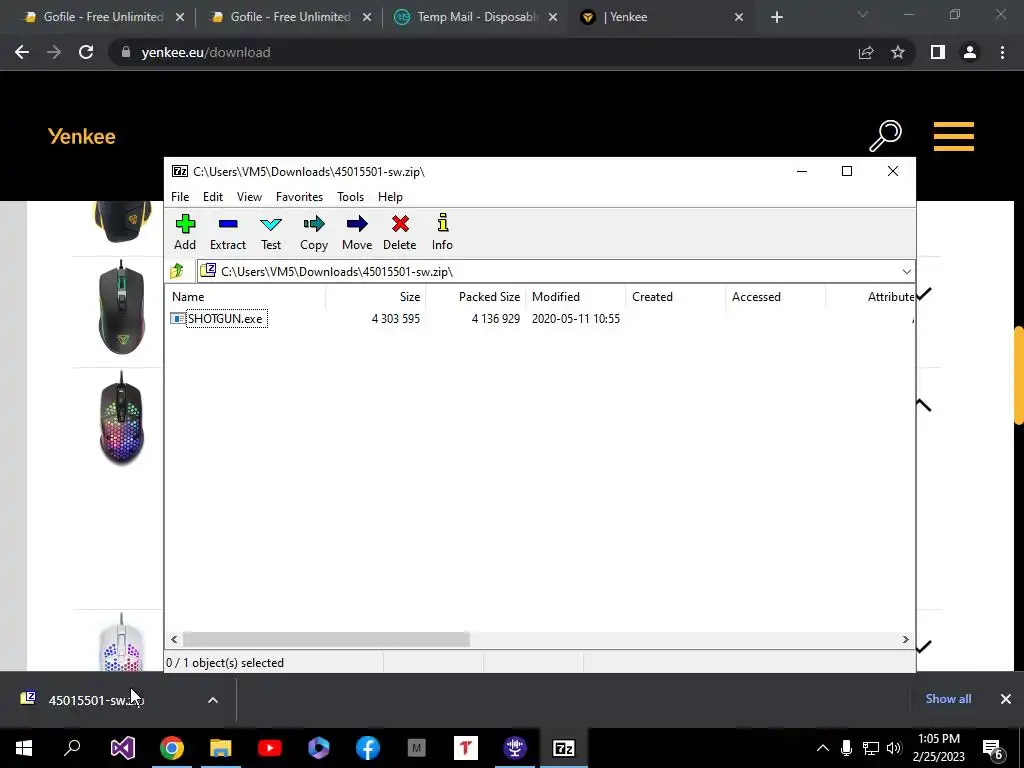Viewport: 1024px width, 768px height.
Task: Sort by Packed Size column
Action: 475,296
